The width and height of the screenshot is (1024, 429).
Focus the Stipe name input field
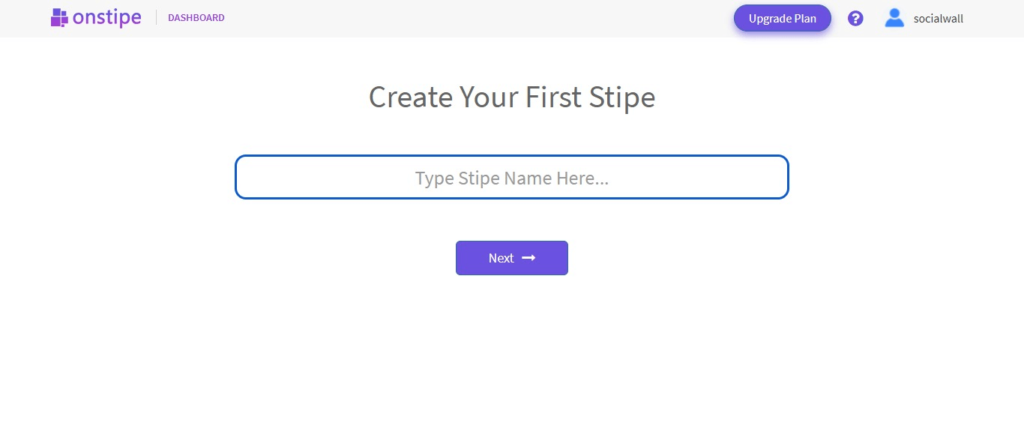click(511, 177)
